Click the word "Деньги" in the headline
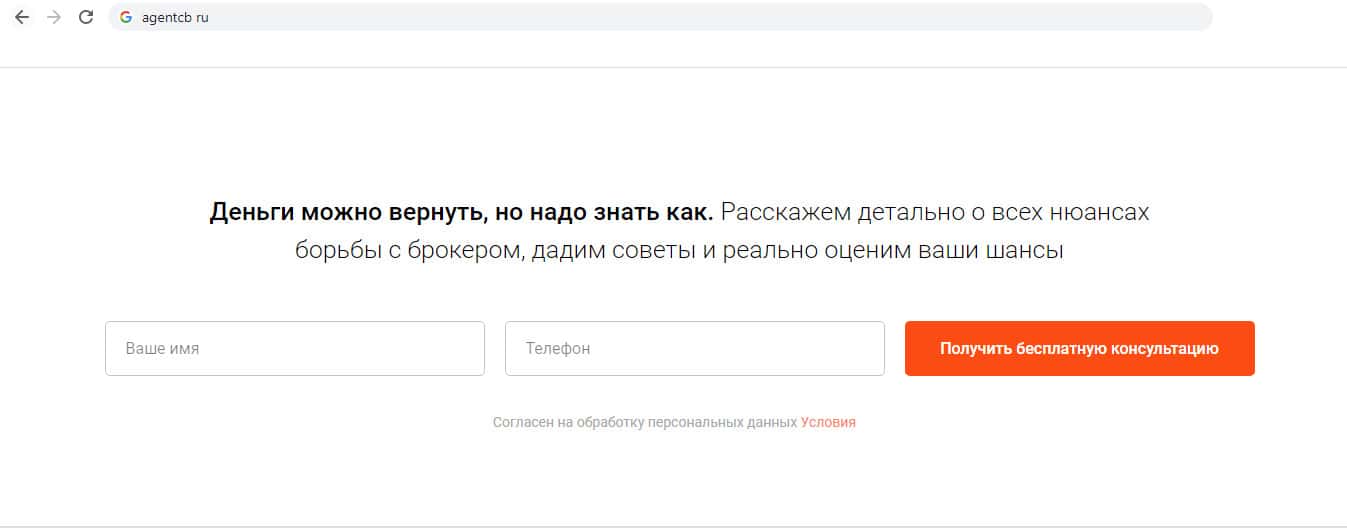 click(251, 212)
